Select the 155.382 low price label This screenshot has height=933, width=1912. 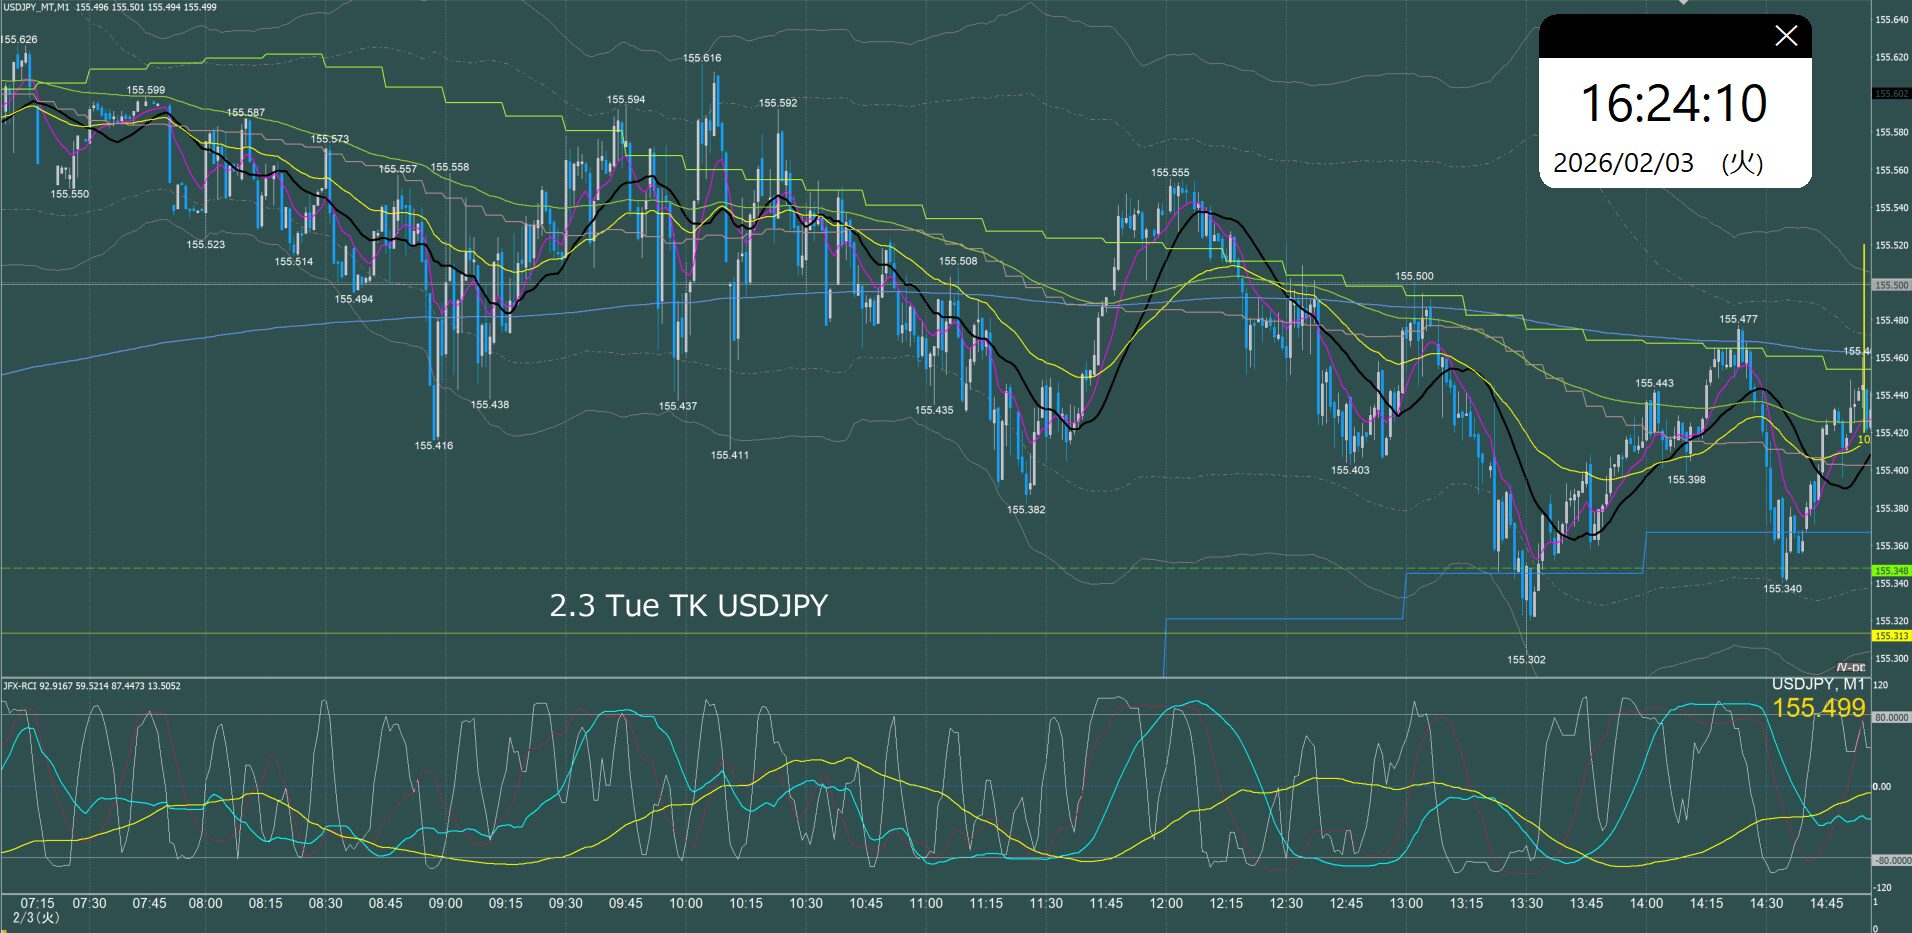coord(1026,510)
